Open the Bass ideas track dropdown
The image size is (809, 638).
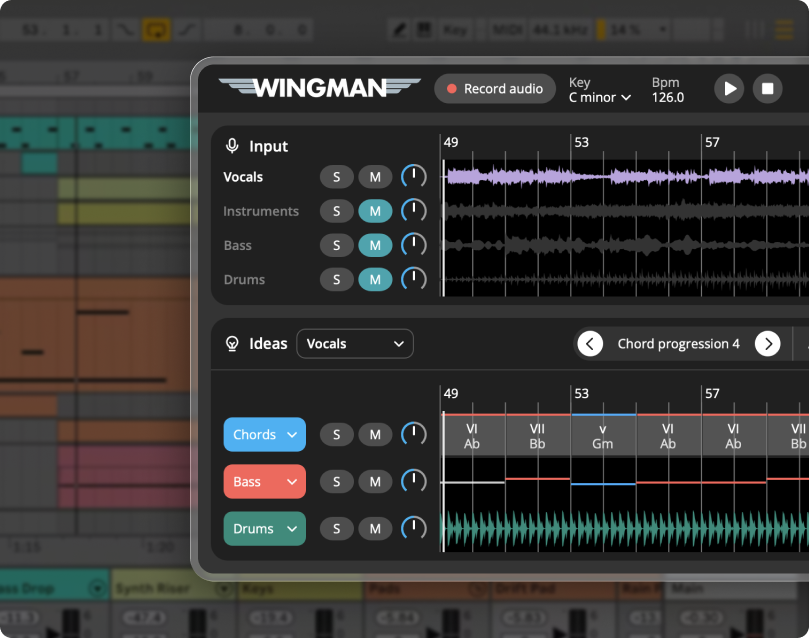point(265,482)
